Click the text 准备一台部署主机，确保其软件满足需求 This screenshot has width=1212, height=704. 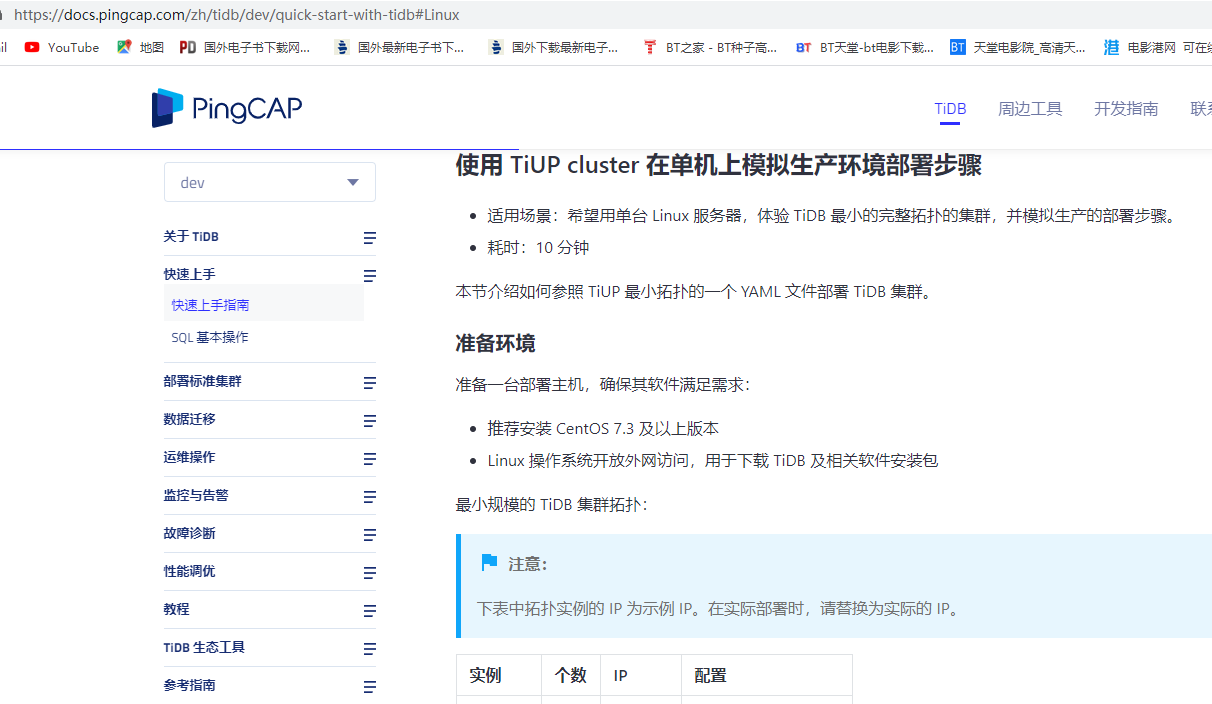(603, 385)
